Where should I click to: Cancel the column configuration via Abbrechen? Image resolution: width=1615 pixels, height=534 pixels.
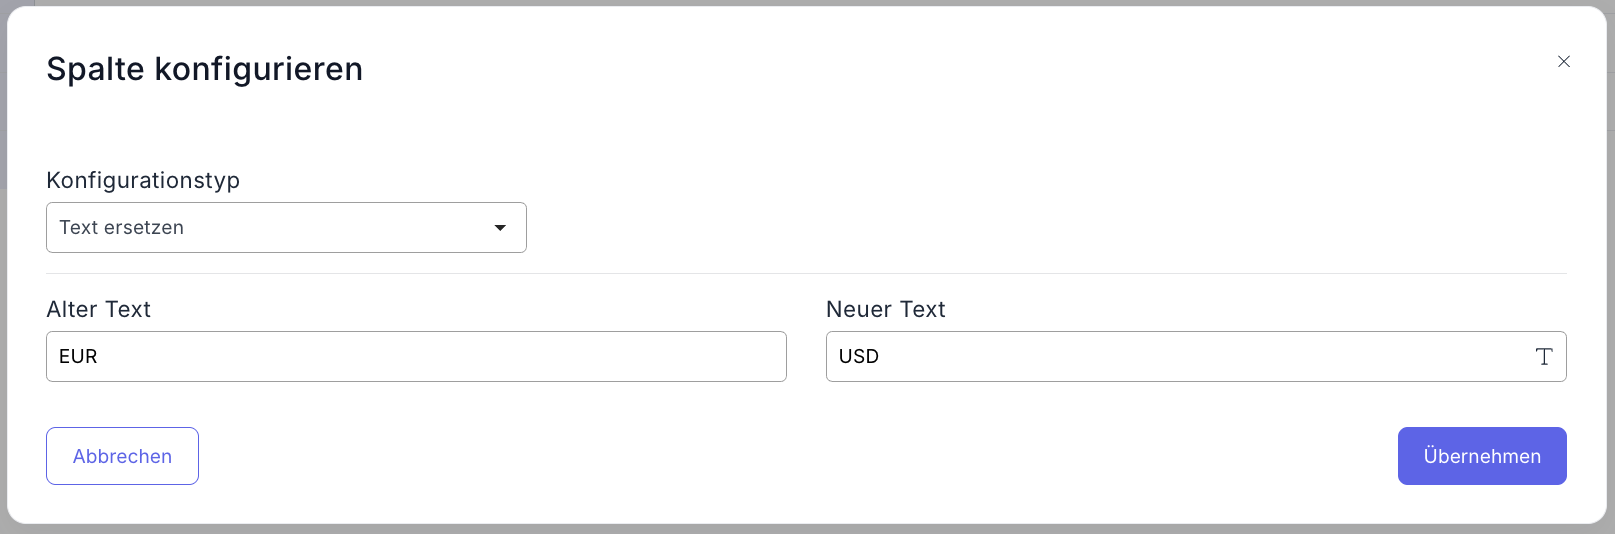(122, 456)
